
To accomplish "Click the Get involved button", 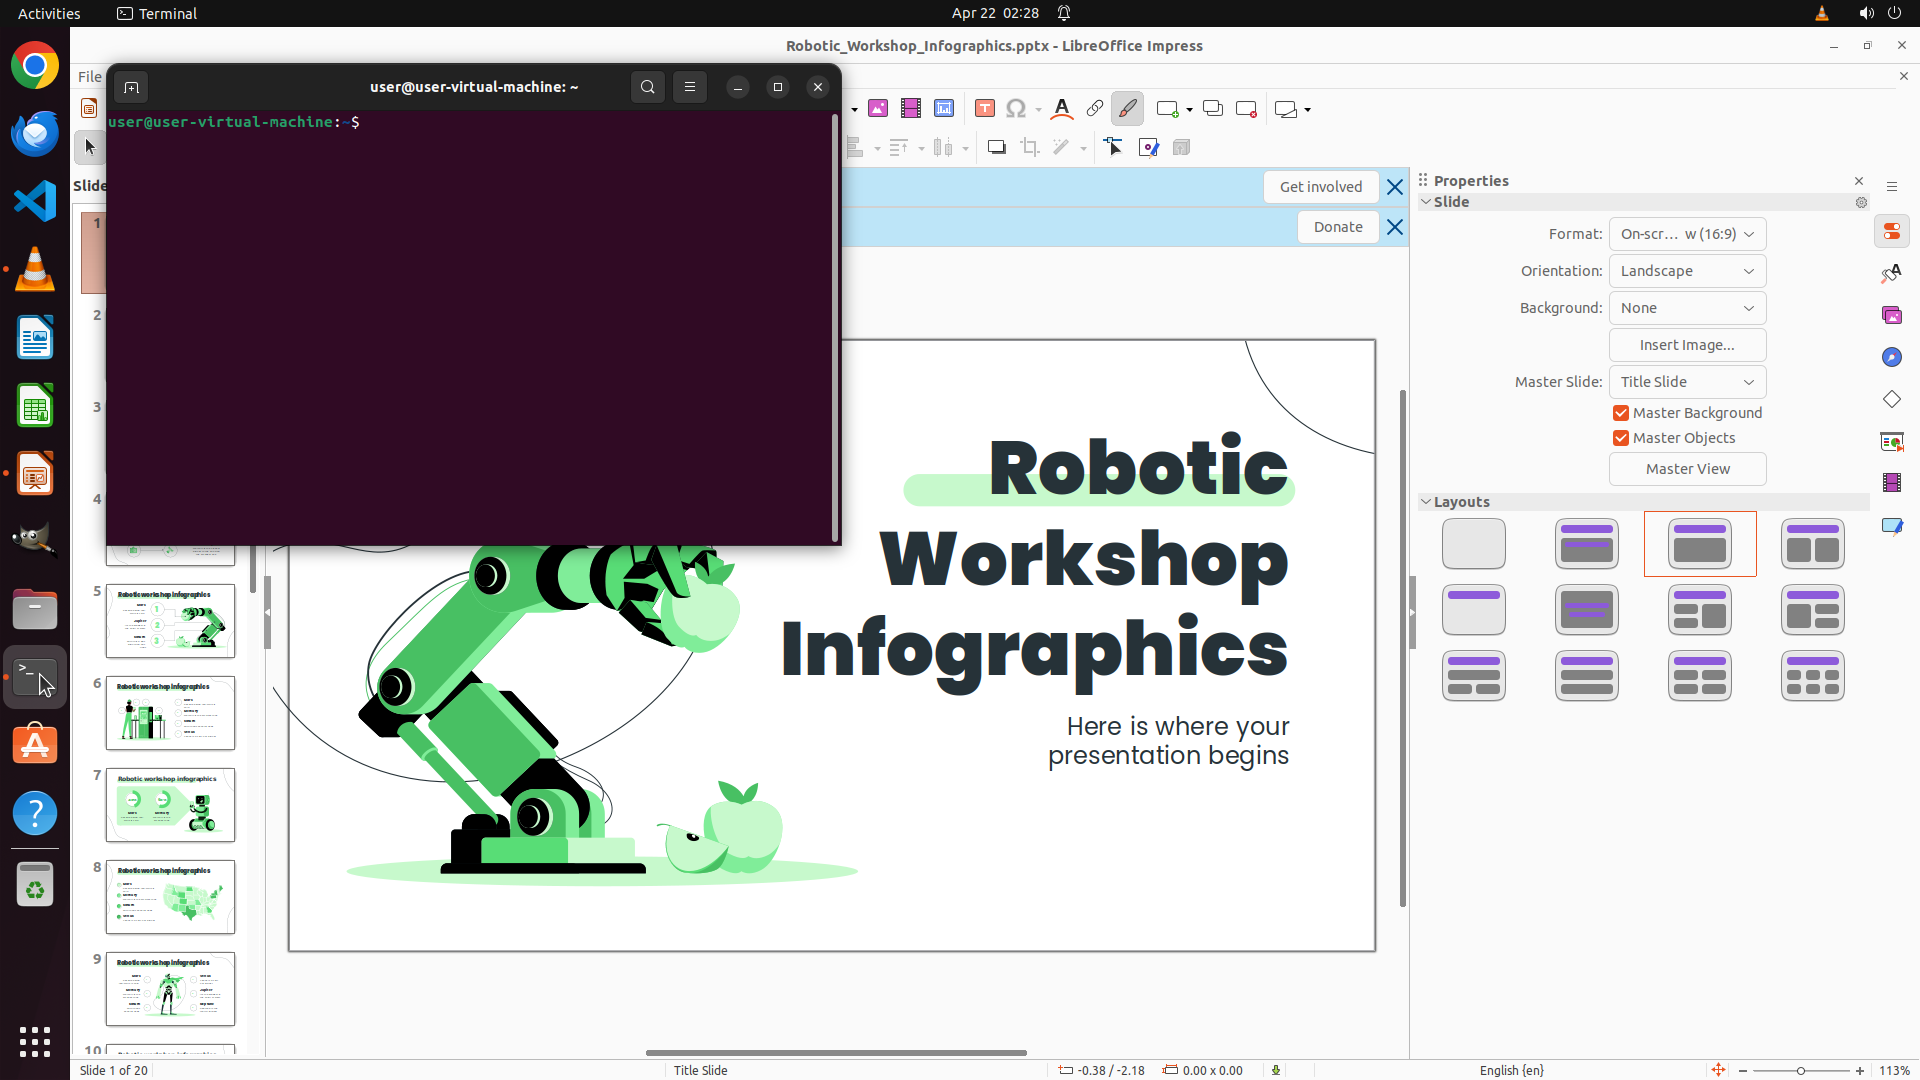I will (1320, 187).
